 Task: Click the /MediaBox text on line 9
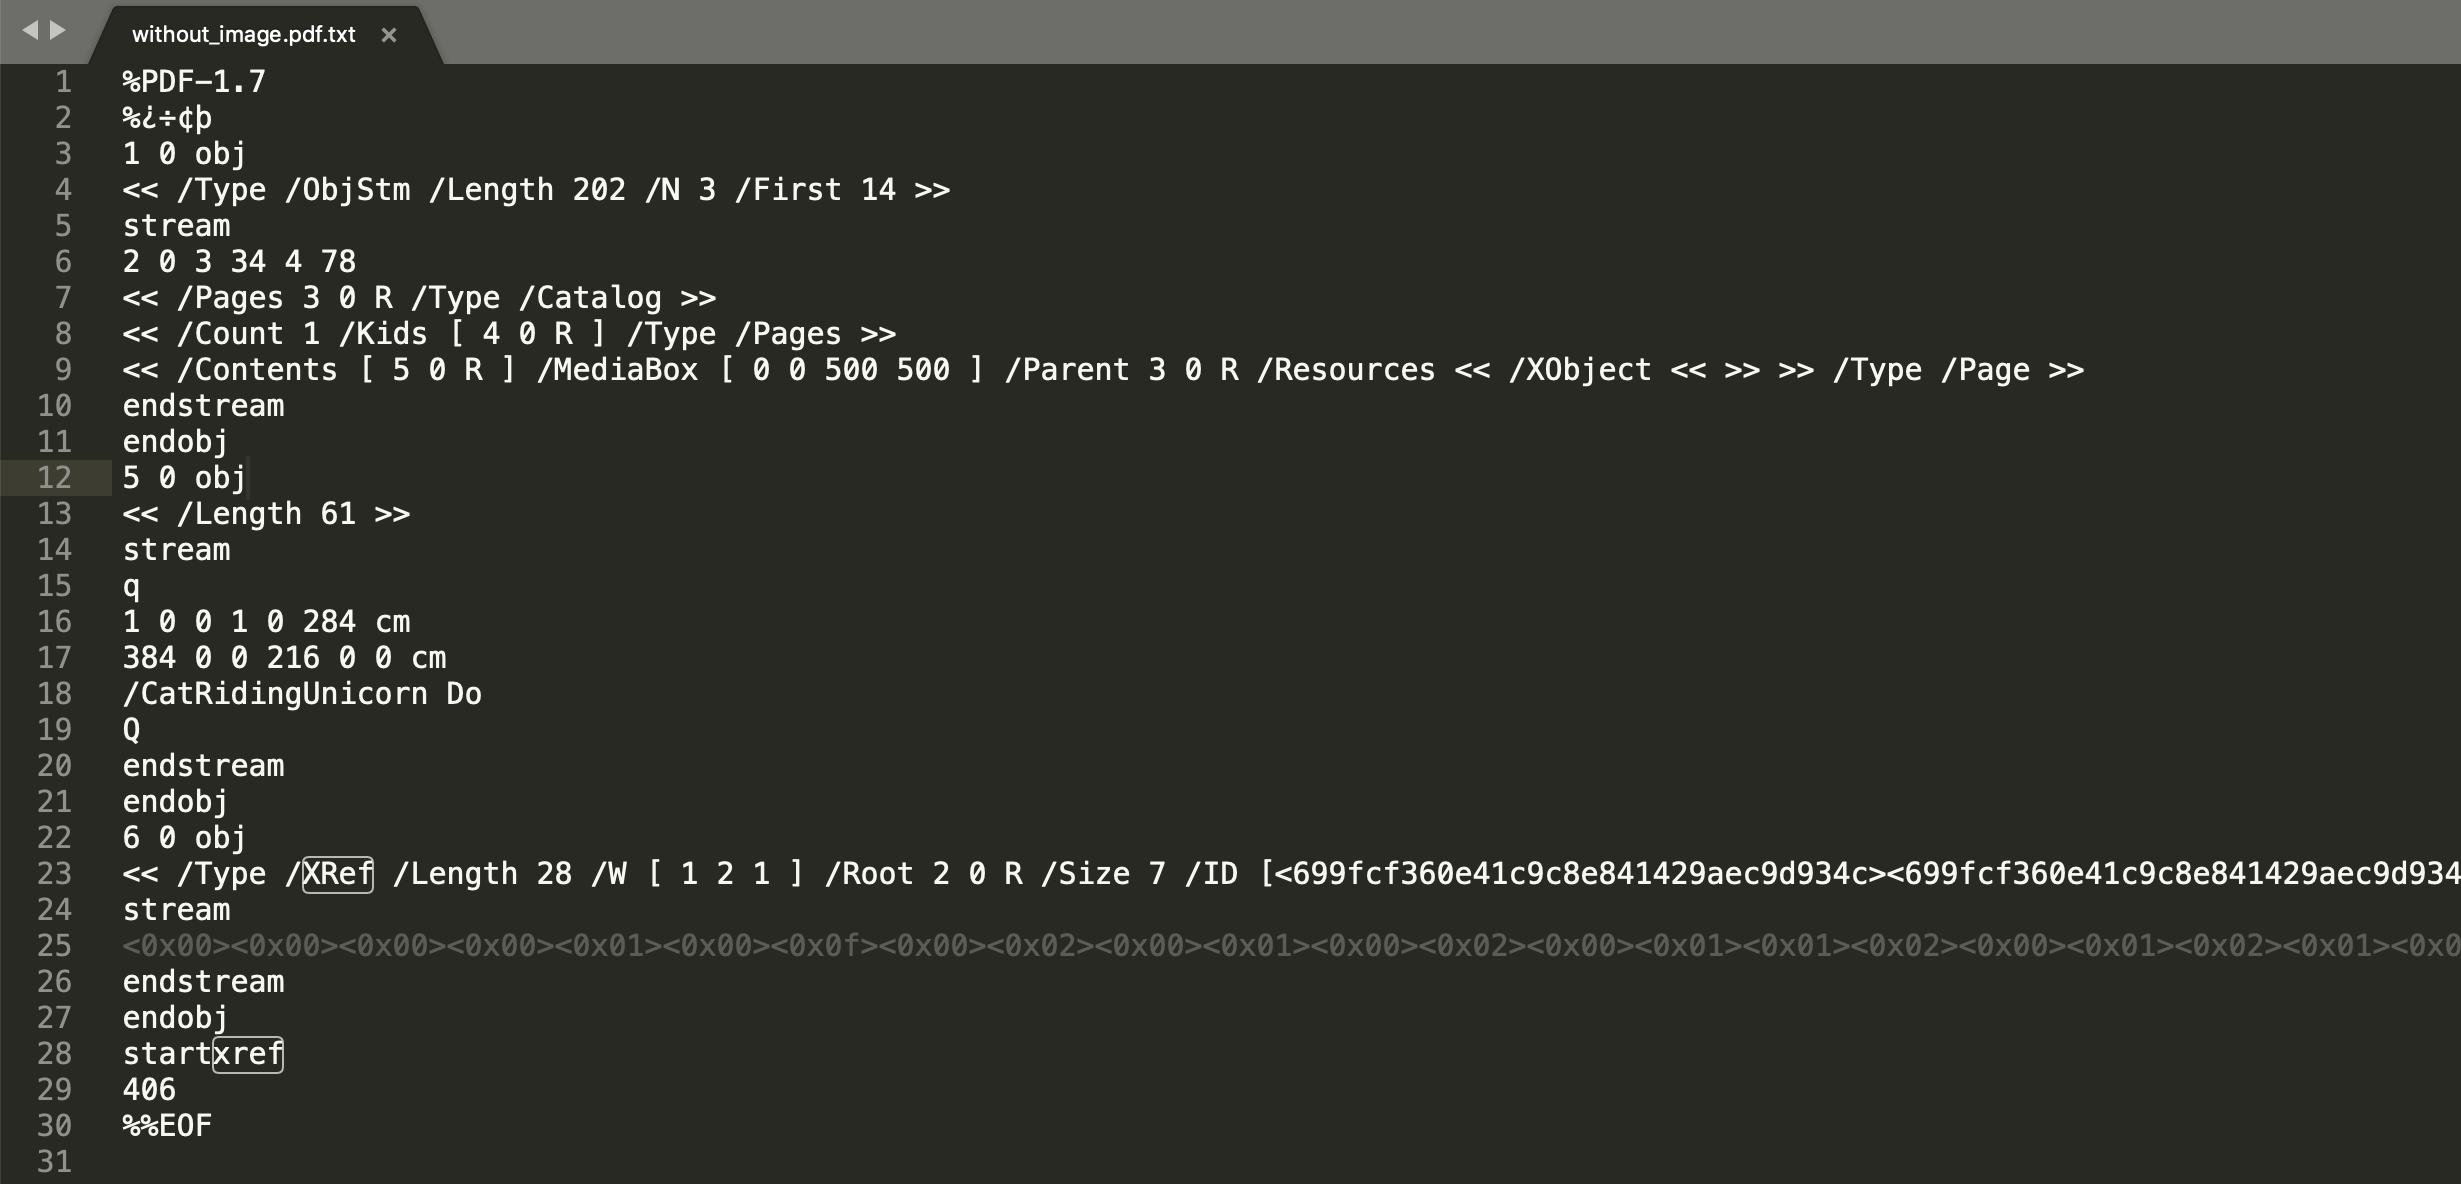click(x=617, y=370)
